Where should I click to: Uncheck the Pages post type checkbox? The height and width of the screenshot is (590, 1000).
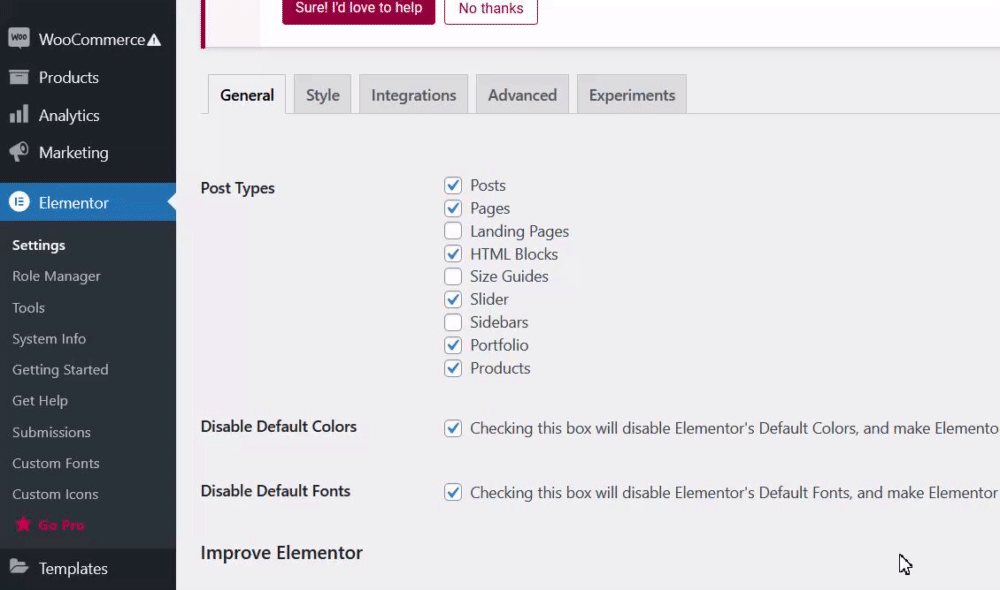coord(453,208)
